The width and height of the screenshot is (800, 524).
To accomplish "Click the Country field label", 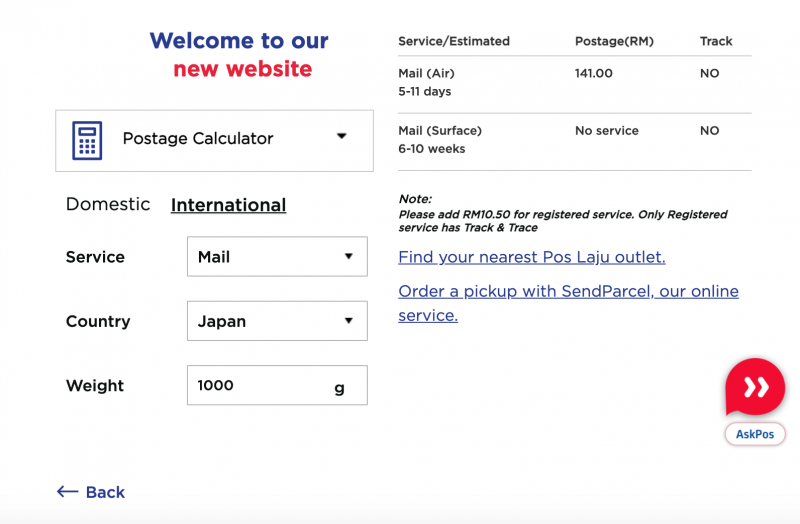I will (x=98, y=321).
